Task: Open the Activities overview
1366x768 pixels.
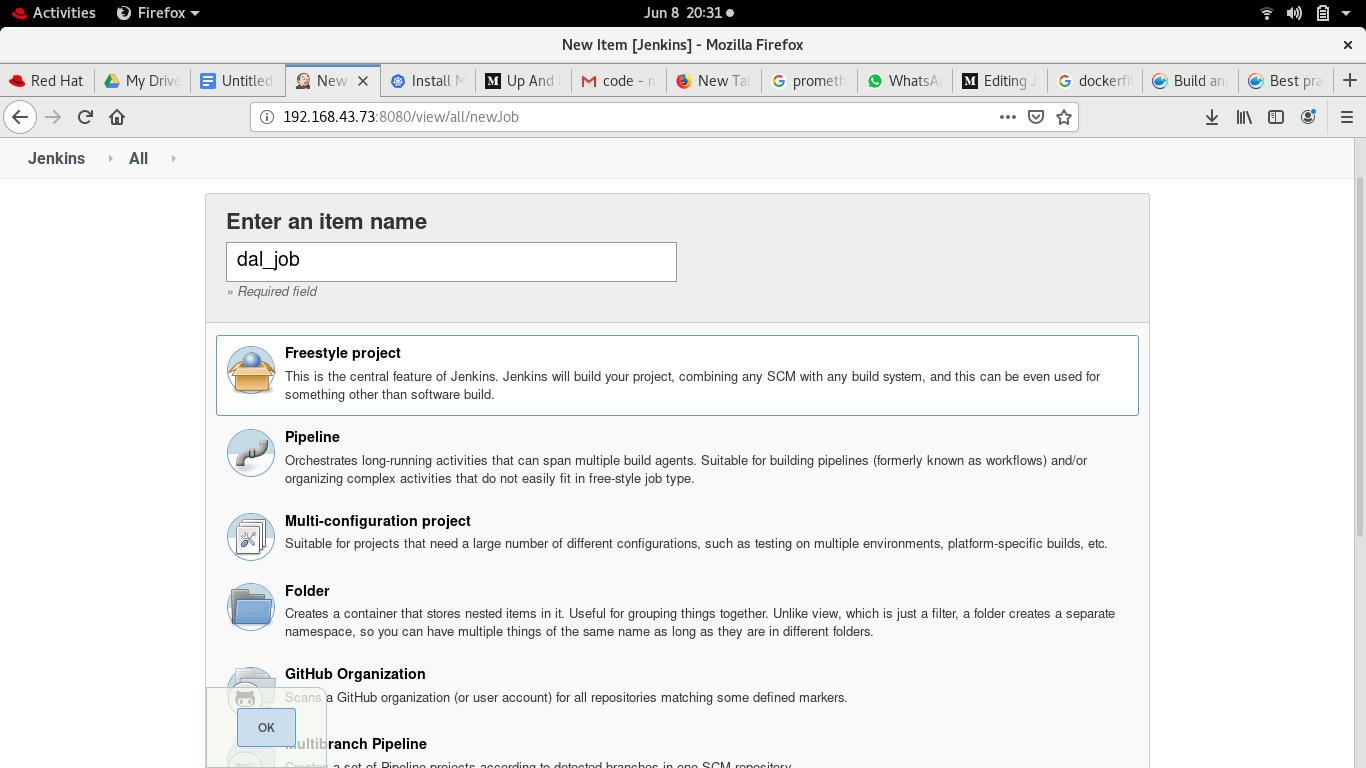Action: pyautogui.click(x=54, y=13)
